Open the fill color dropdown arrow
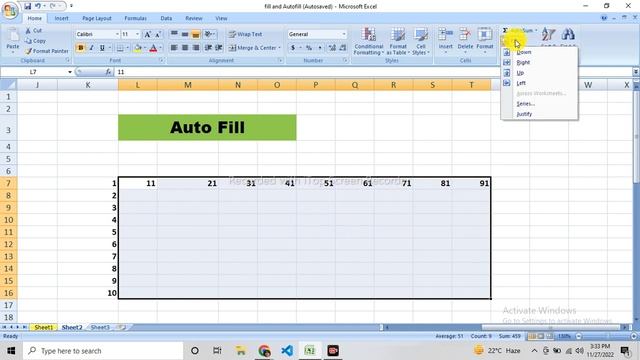The width and height of the screenshot is (640, 360). tap(144, 48)
